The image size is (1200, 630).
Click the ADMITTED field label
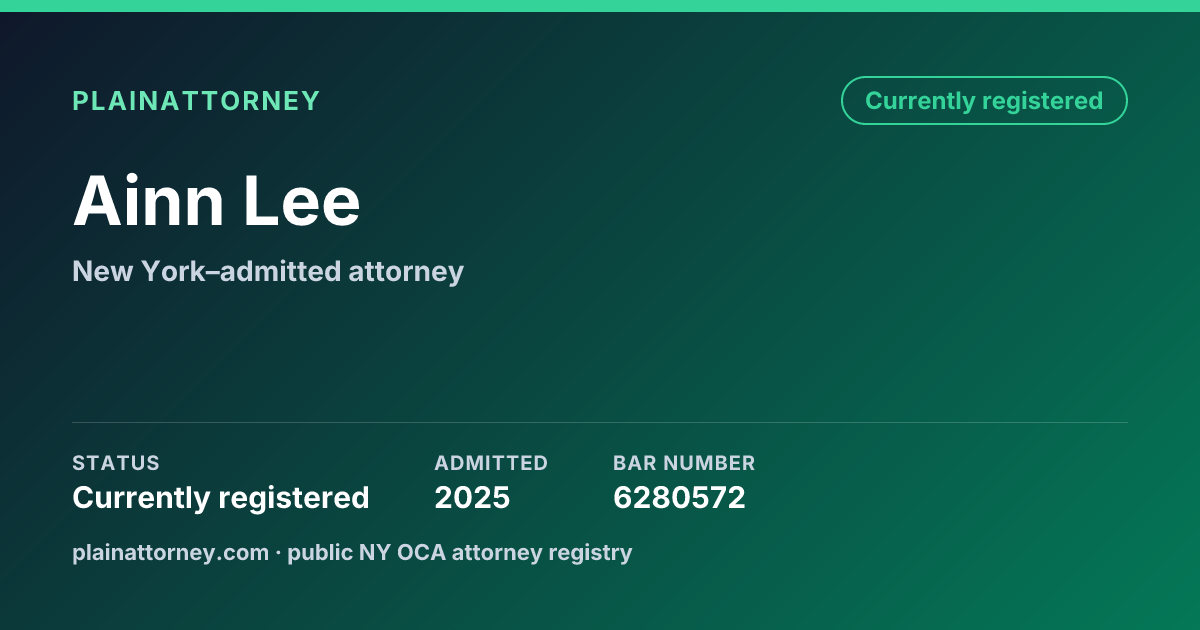pos(491,463)
